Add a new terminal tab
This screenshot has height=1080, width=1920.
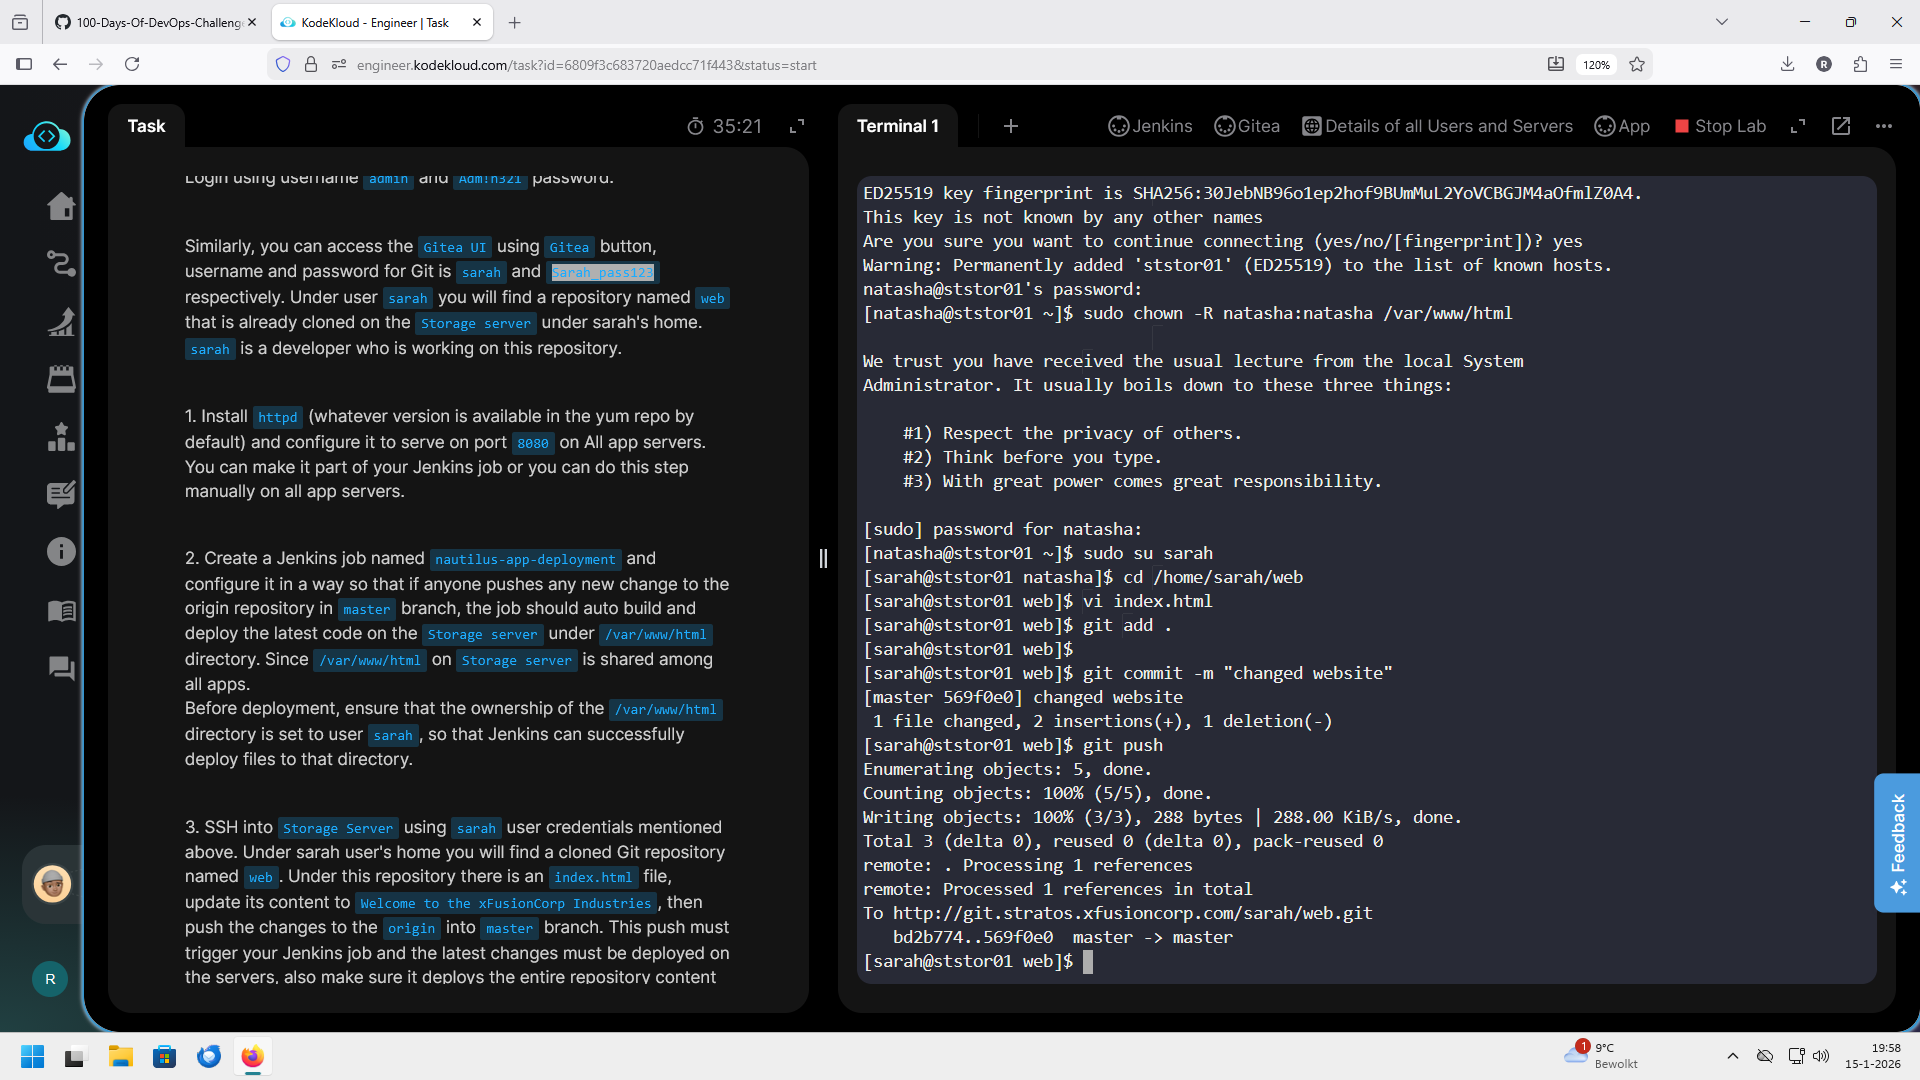click(x=1010, y=126)
